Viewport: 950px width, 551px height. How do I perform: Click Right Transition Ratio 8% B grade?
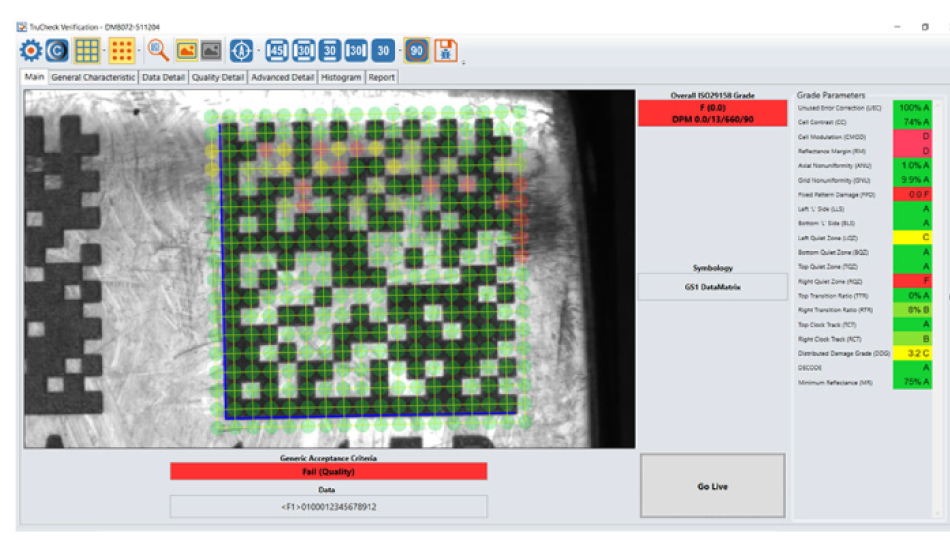[x=912, y=310]
